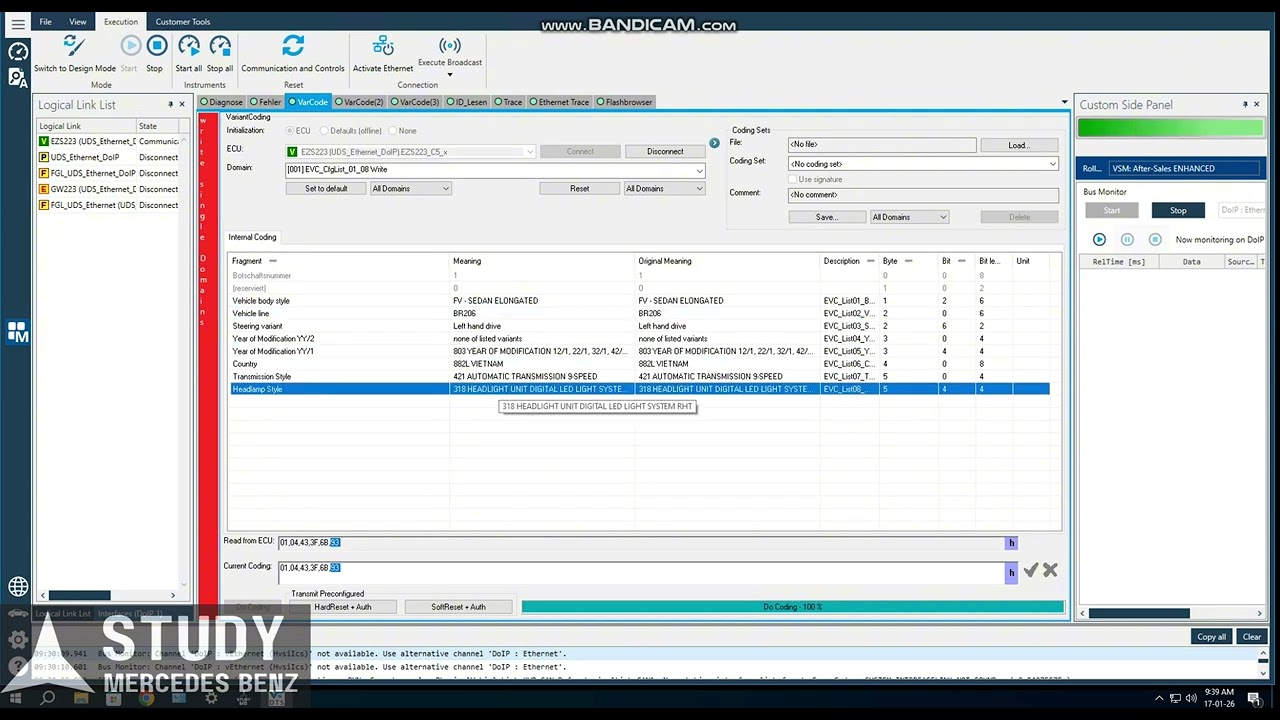1280x720 pixels.
Task: Open the Coding Set dropdown
Action: (x=1052, y=164)
